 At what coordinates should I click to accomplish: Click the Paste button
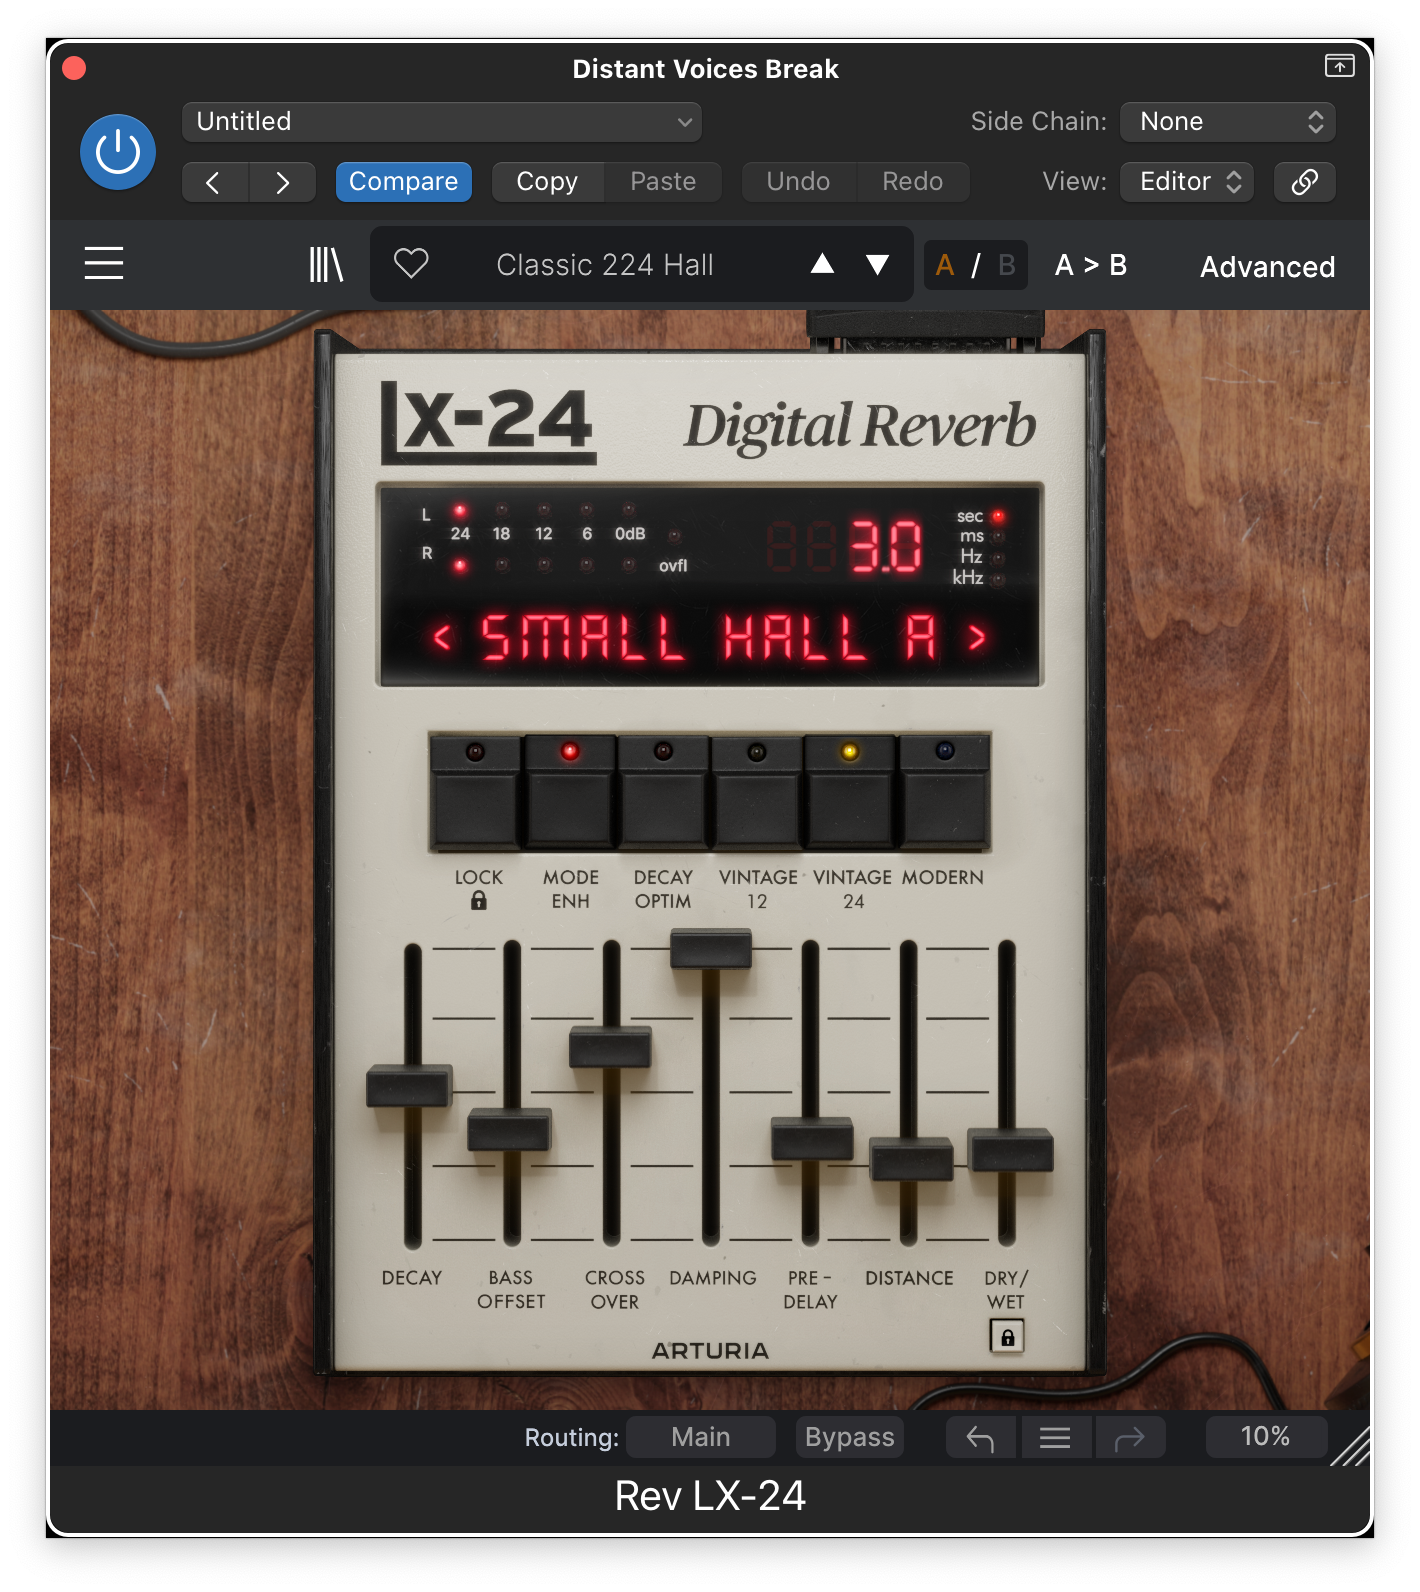coord(663,182)
